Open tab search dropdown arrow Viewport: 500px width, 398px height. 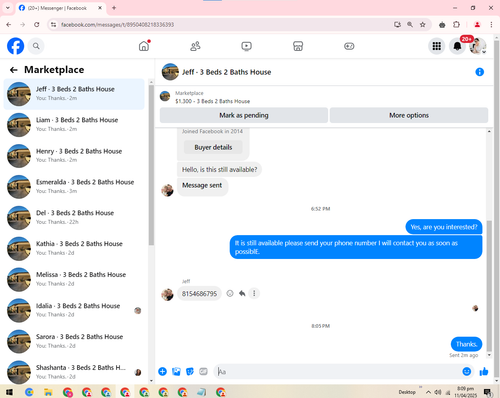click(8, 8)
